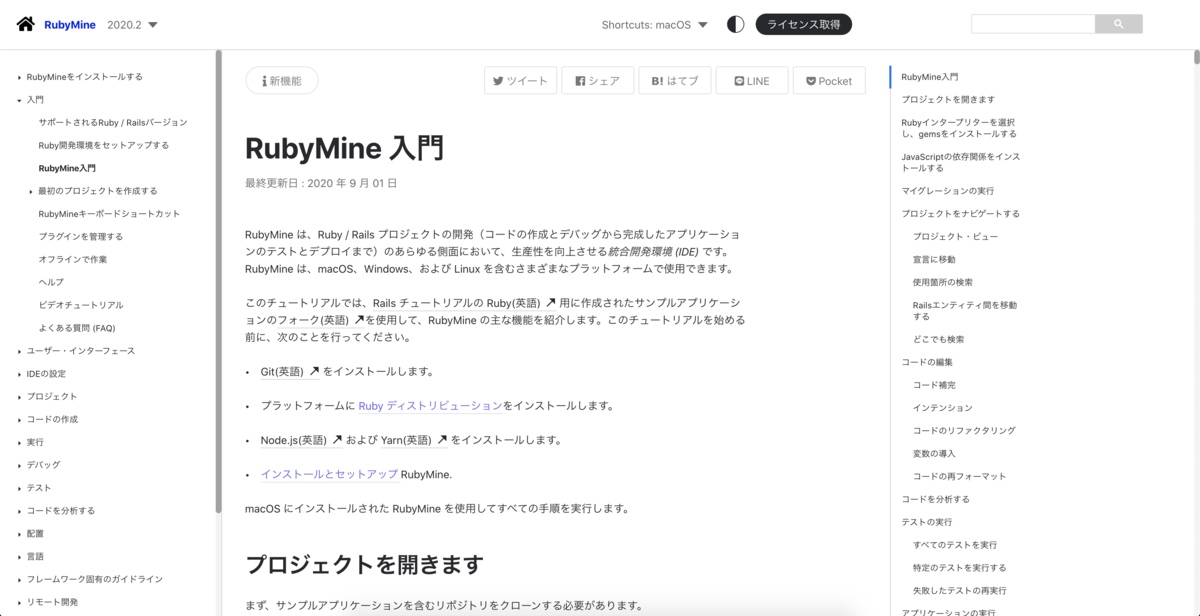Jump to テストの実行 in contents
The width and height of the screenshot is (1200, 616).
927,522
